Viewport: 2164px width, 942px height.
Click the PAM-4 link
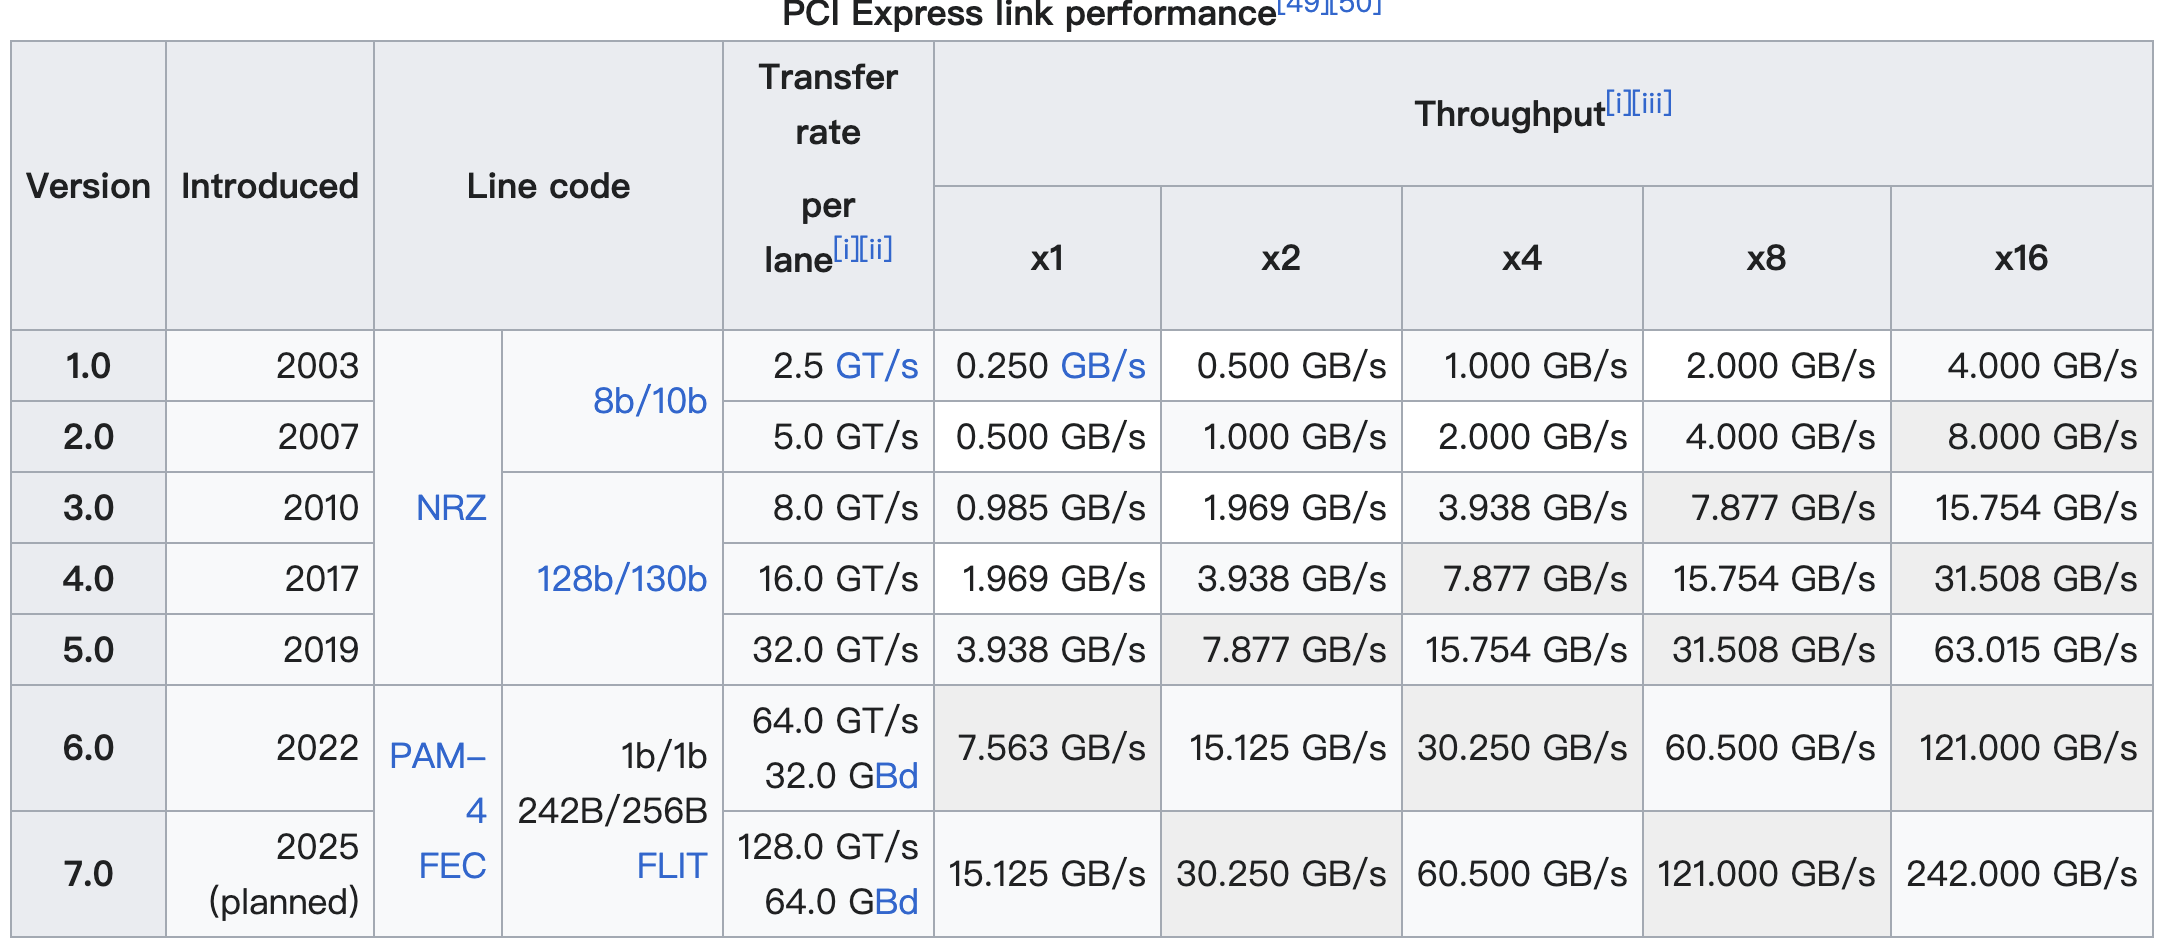[437, 757]
